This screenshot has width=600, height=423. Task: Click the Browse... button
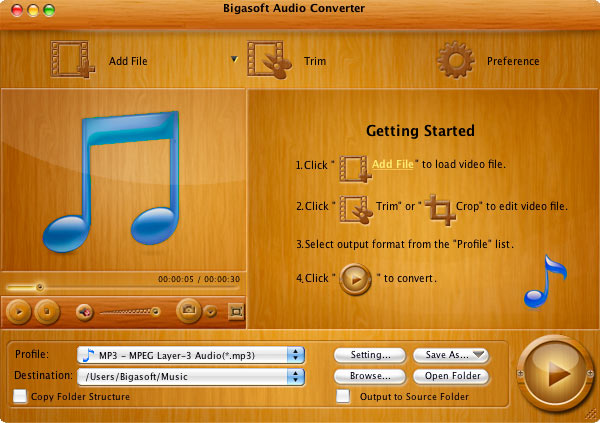coord(369,376)
